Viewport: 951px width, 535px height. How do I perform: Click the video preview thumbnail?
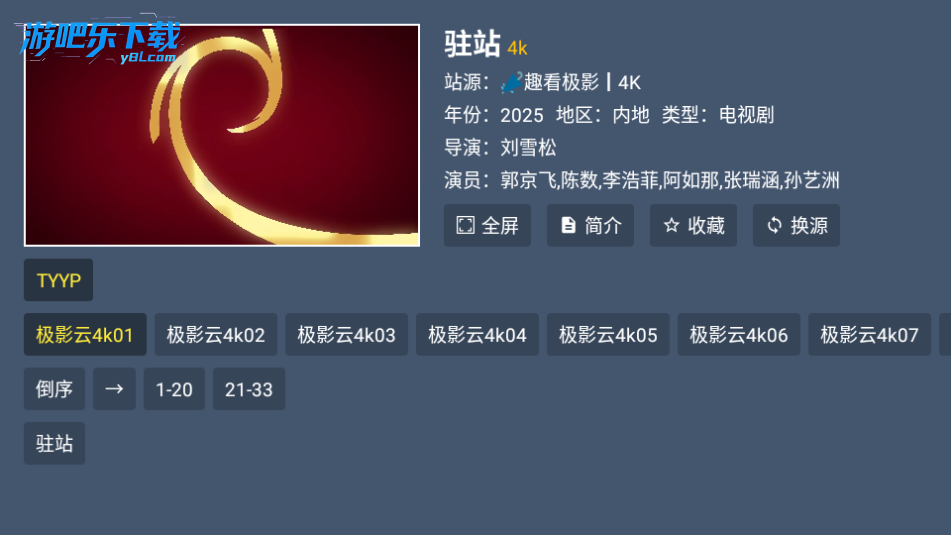(x=222, y=135)
